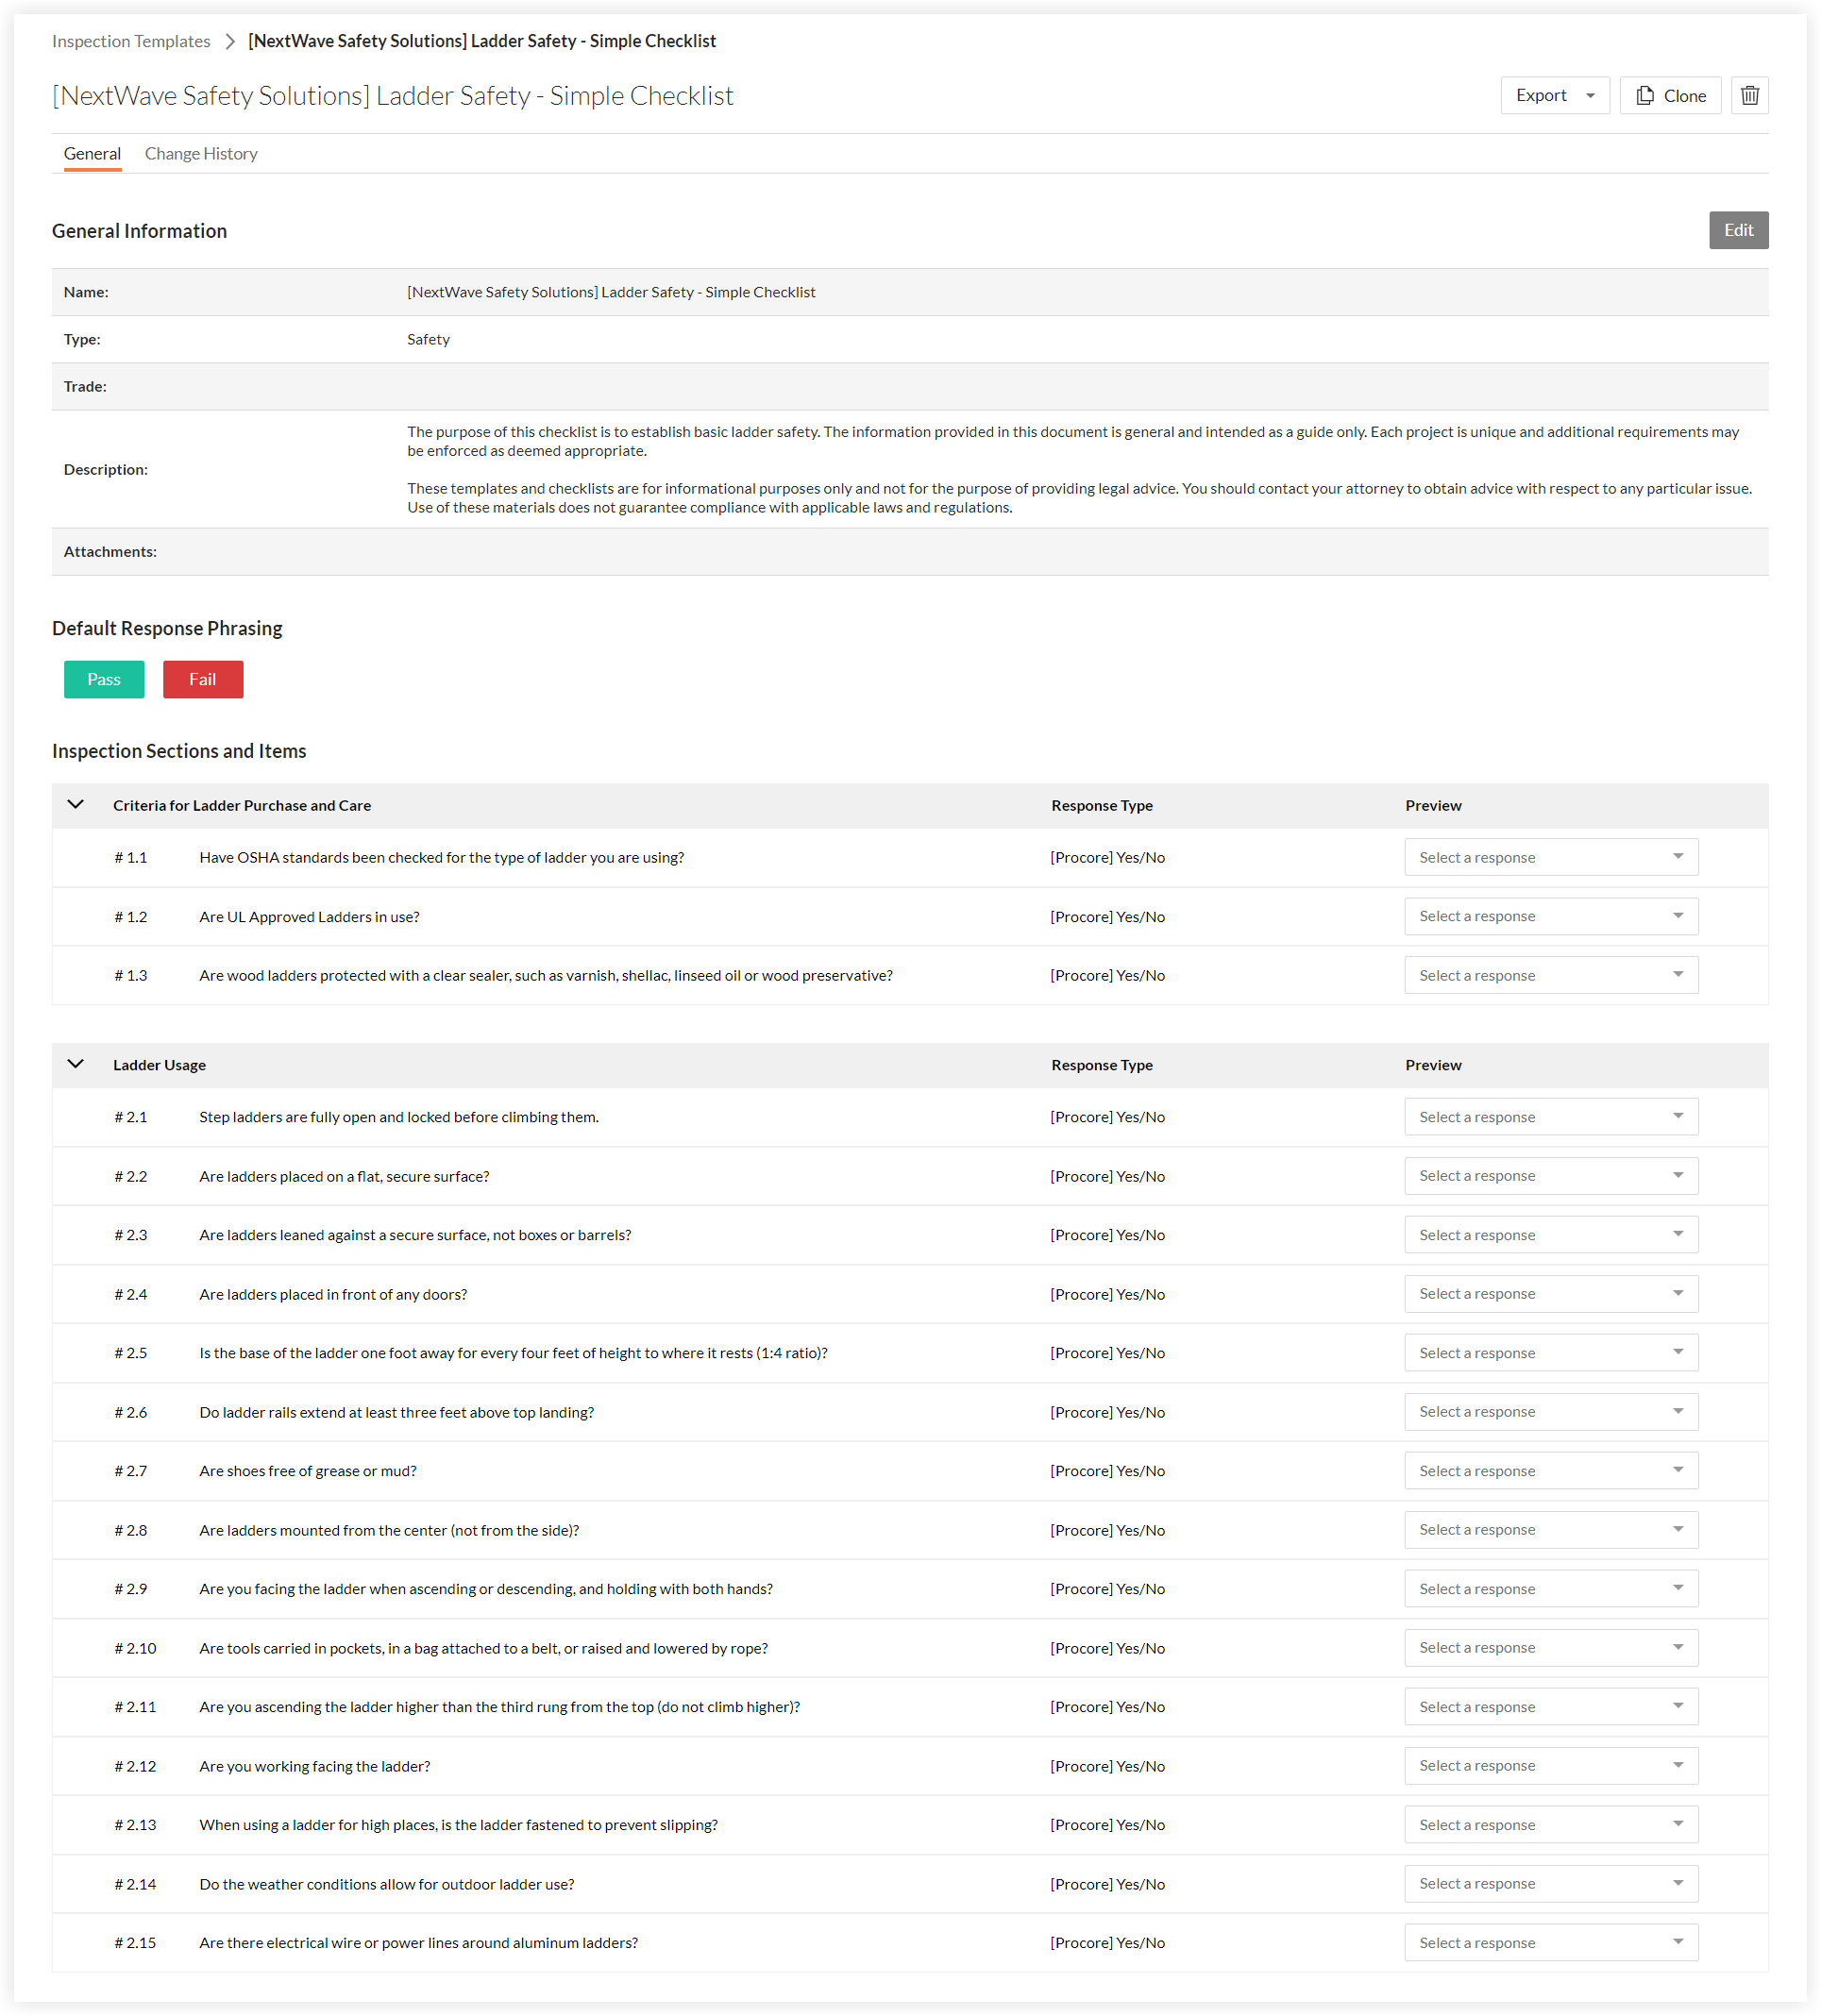The width and height of the screenshot is (1821, 2016).
Task: Select the General tab
Action: coord(92,154)
